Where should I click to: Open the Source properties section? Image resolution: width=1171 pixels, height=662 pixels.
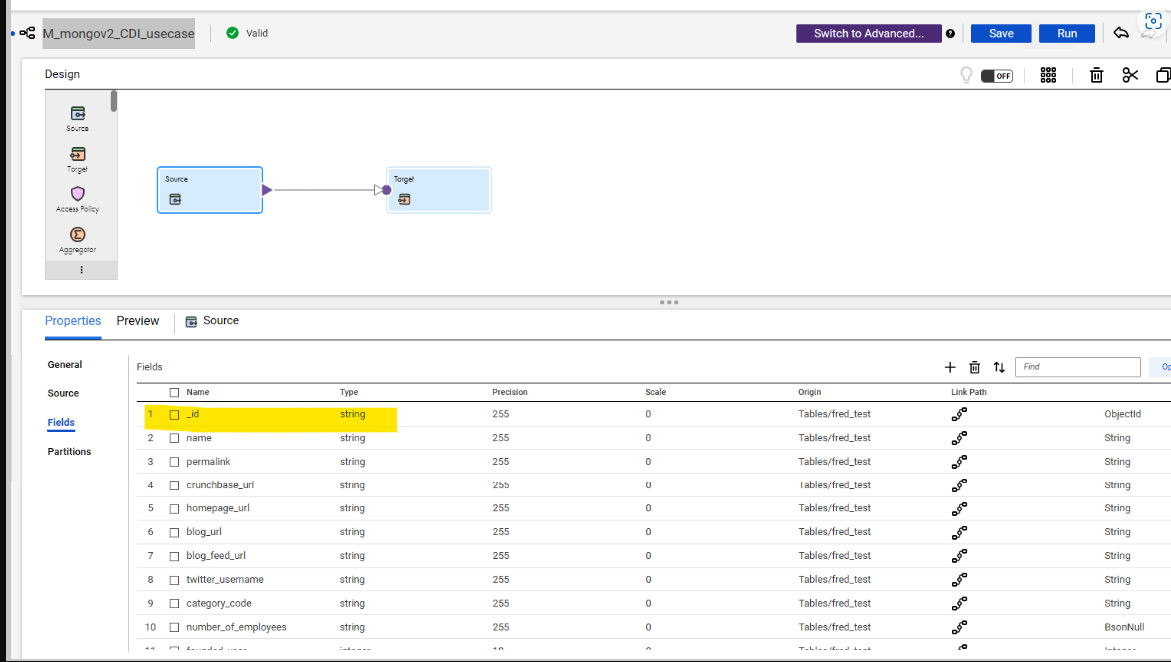tap(63, 393)
